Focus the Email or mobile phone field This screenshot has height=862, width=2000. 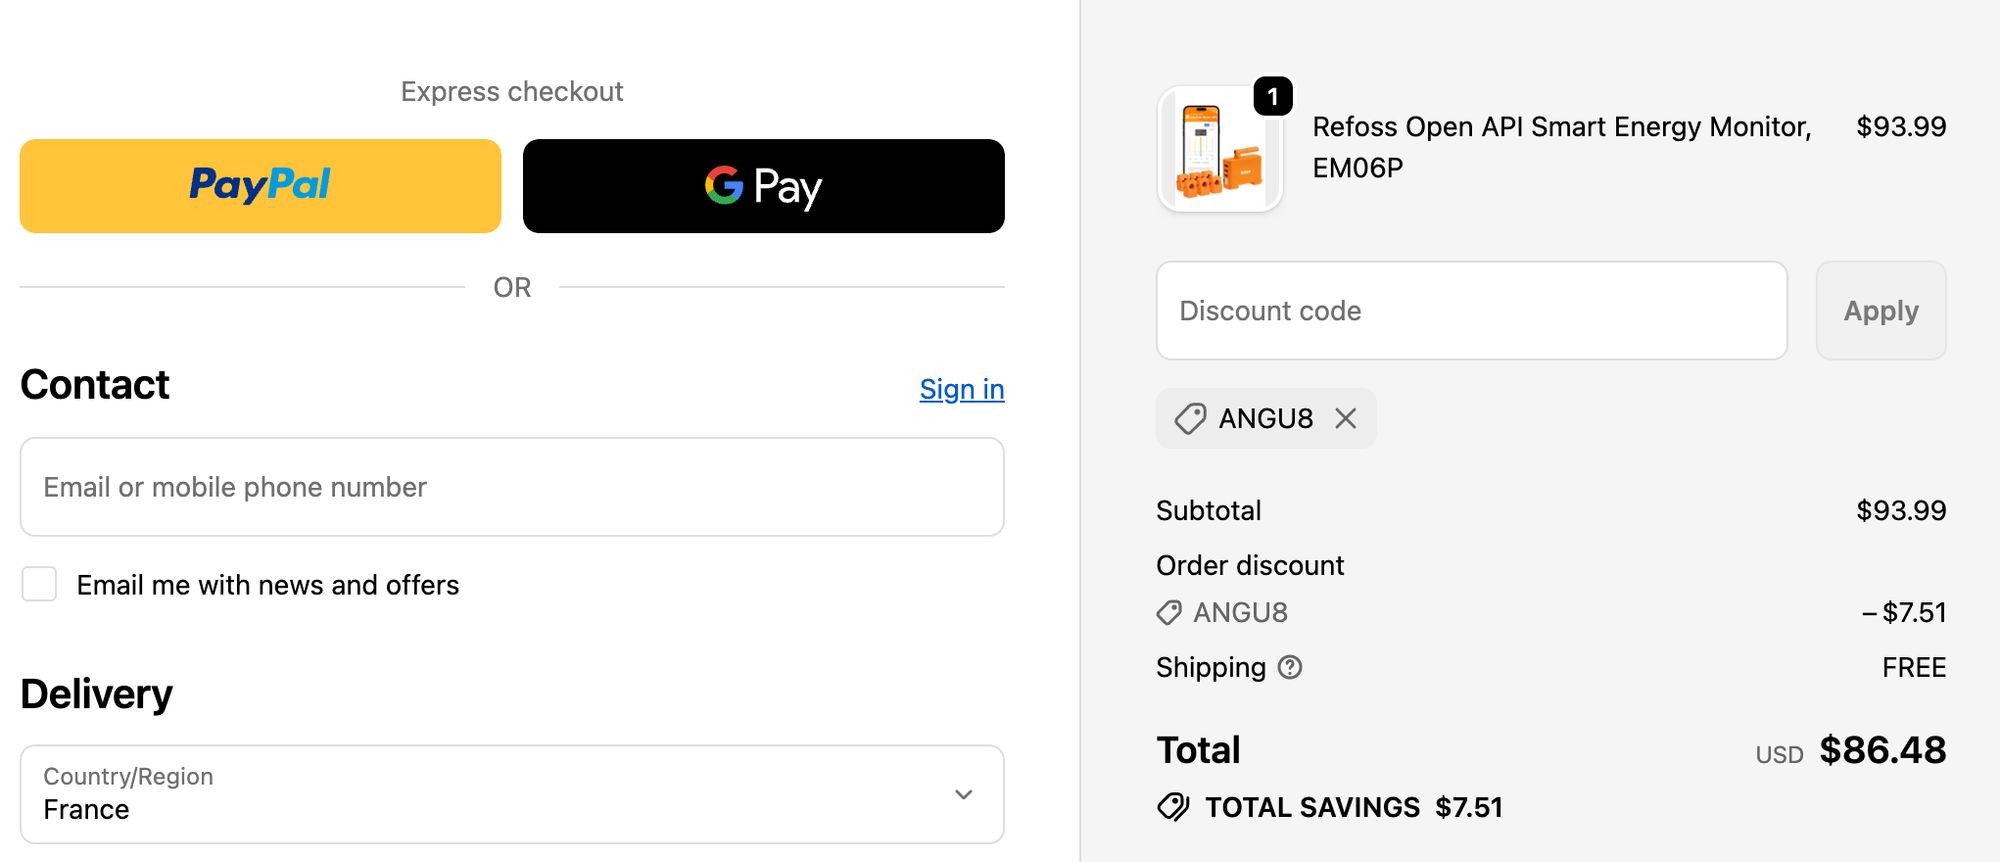[511, 487]
